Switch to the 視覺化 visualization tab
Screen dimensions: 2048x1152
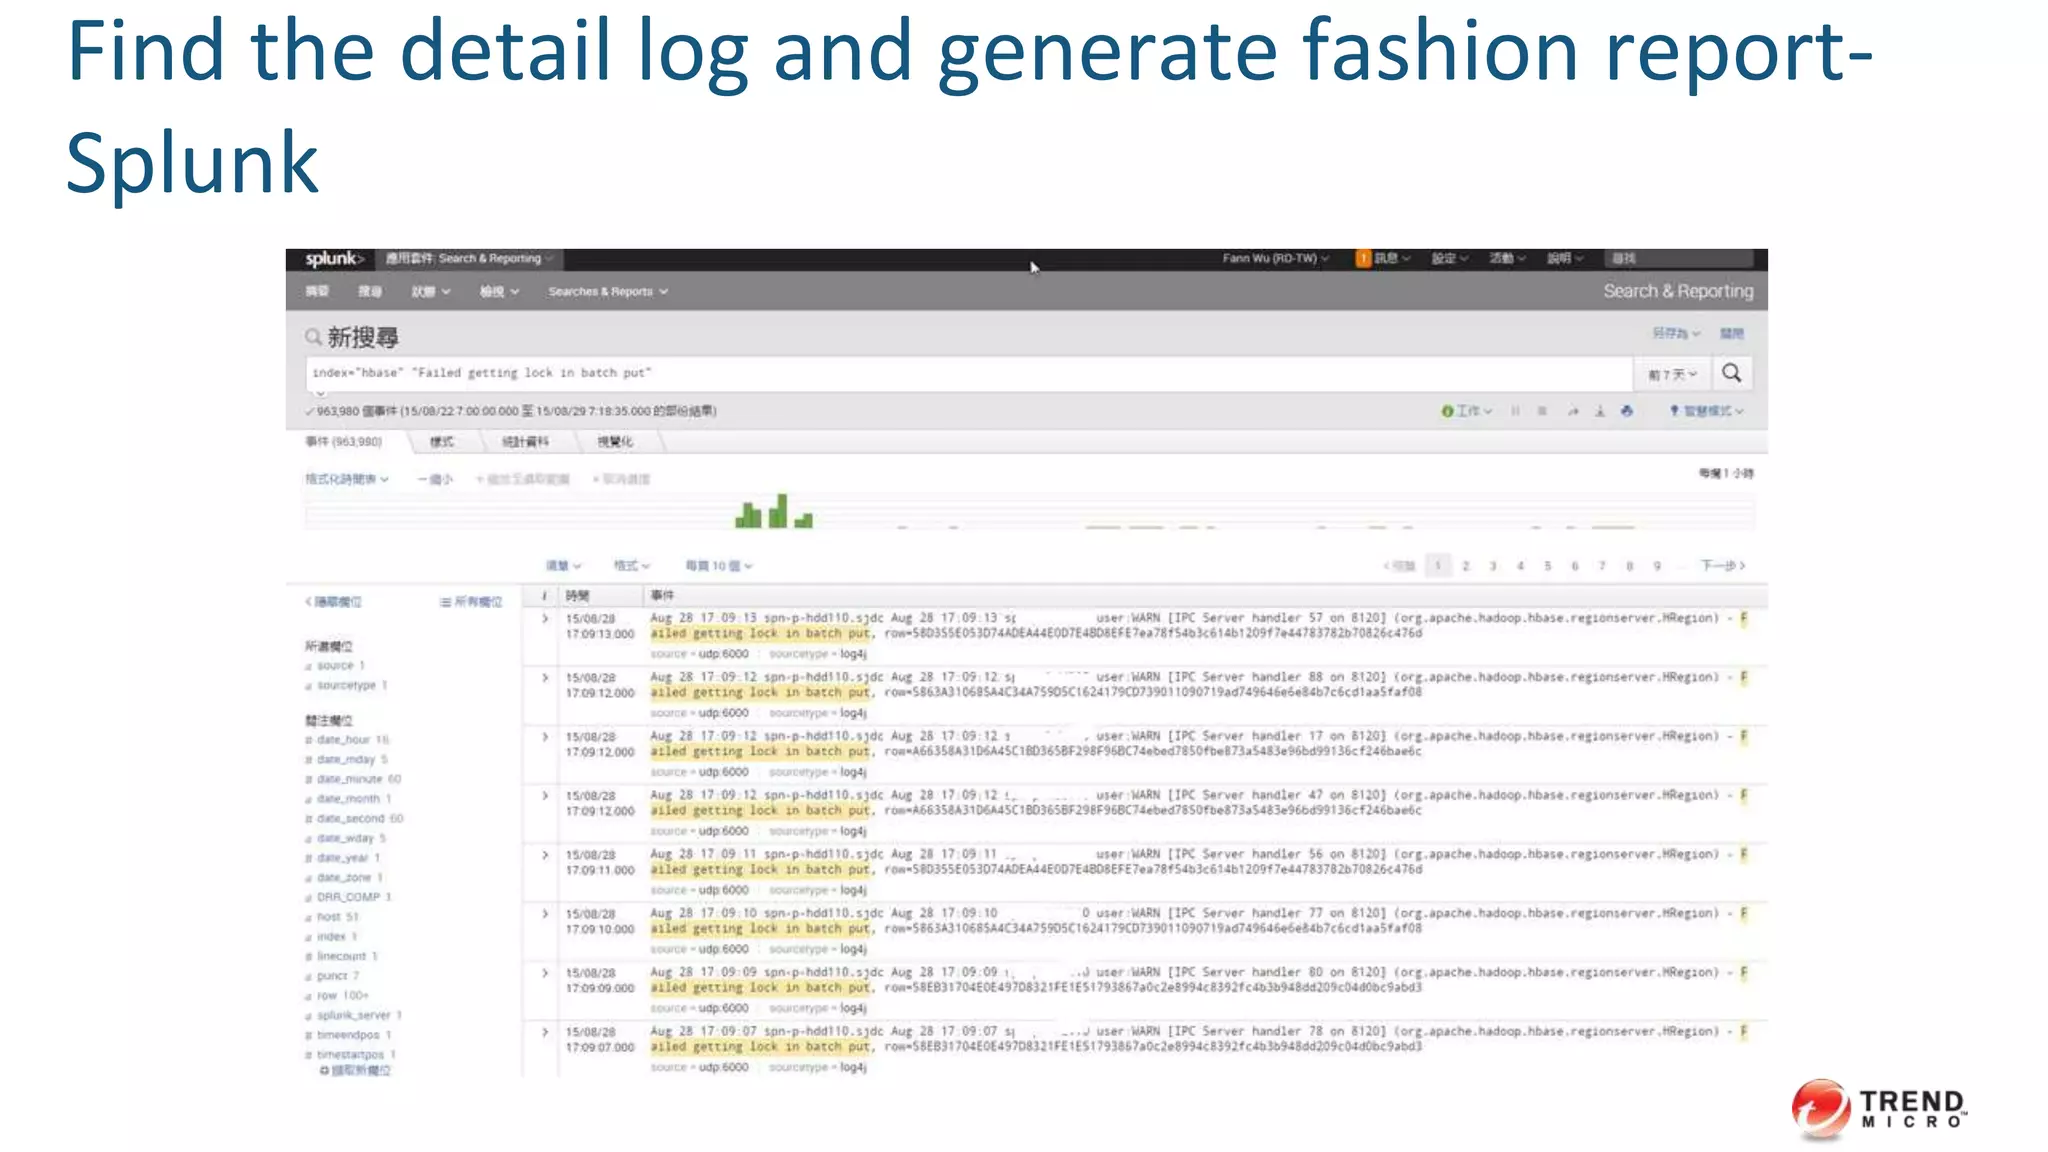(x=615, y=442)
